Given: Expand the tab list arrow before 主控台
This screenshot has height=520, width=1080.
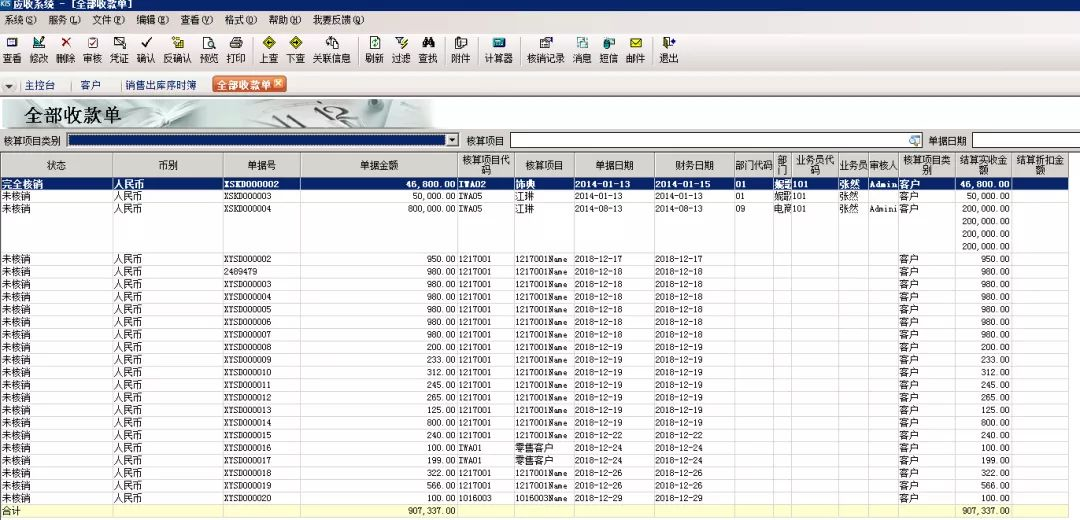Looking at the screenshot, I should pyautogui.click(x=10, y=87).
